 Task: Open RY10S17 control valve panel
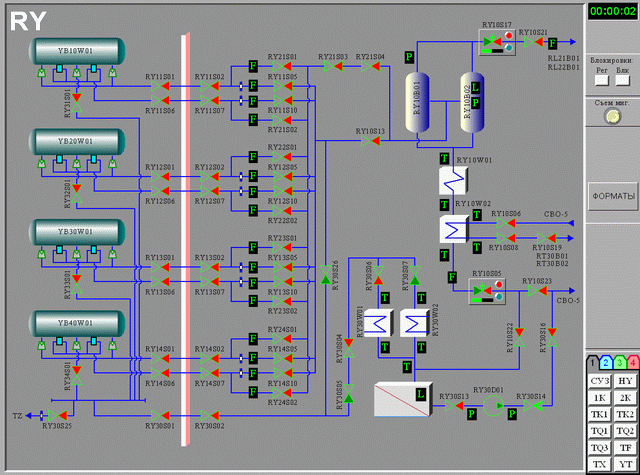[x=497, y=42]
